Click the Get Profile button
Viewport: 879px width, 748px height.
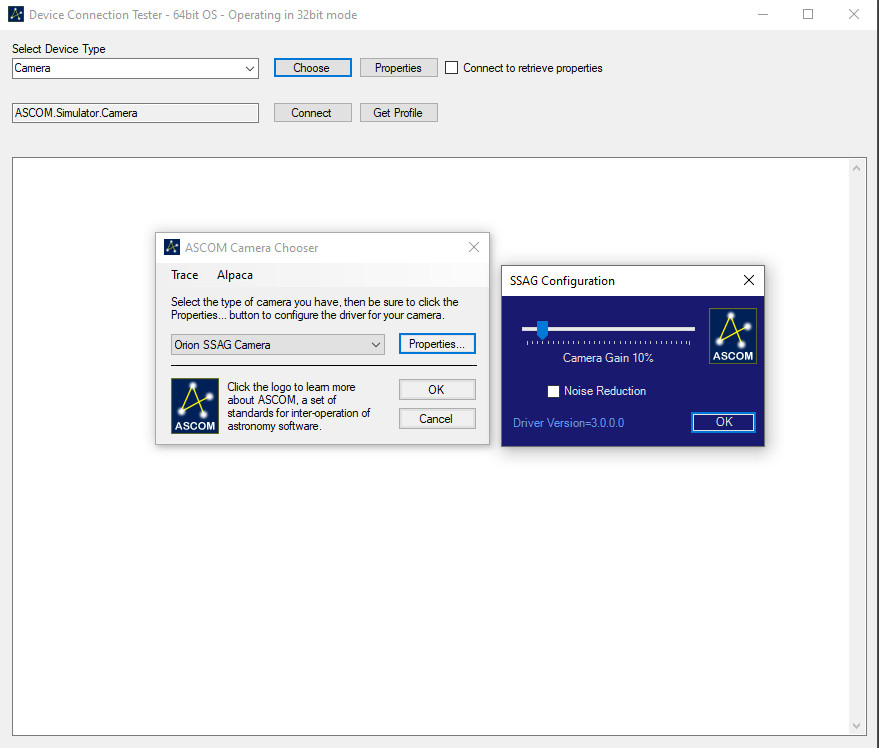[398, 113]
